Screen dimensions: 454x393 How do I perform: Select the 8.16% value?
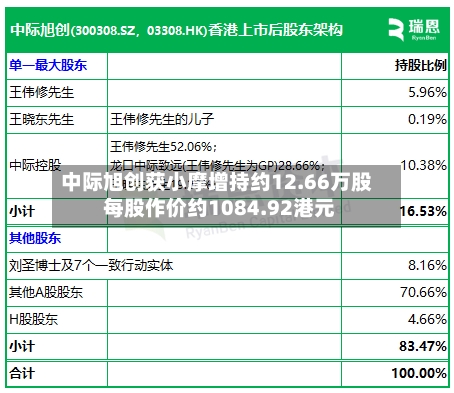tap(428, 266)
